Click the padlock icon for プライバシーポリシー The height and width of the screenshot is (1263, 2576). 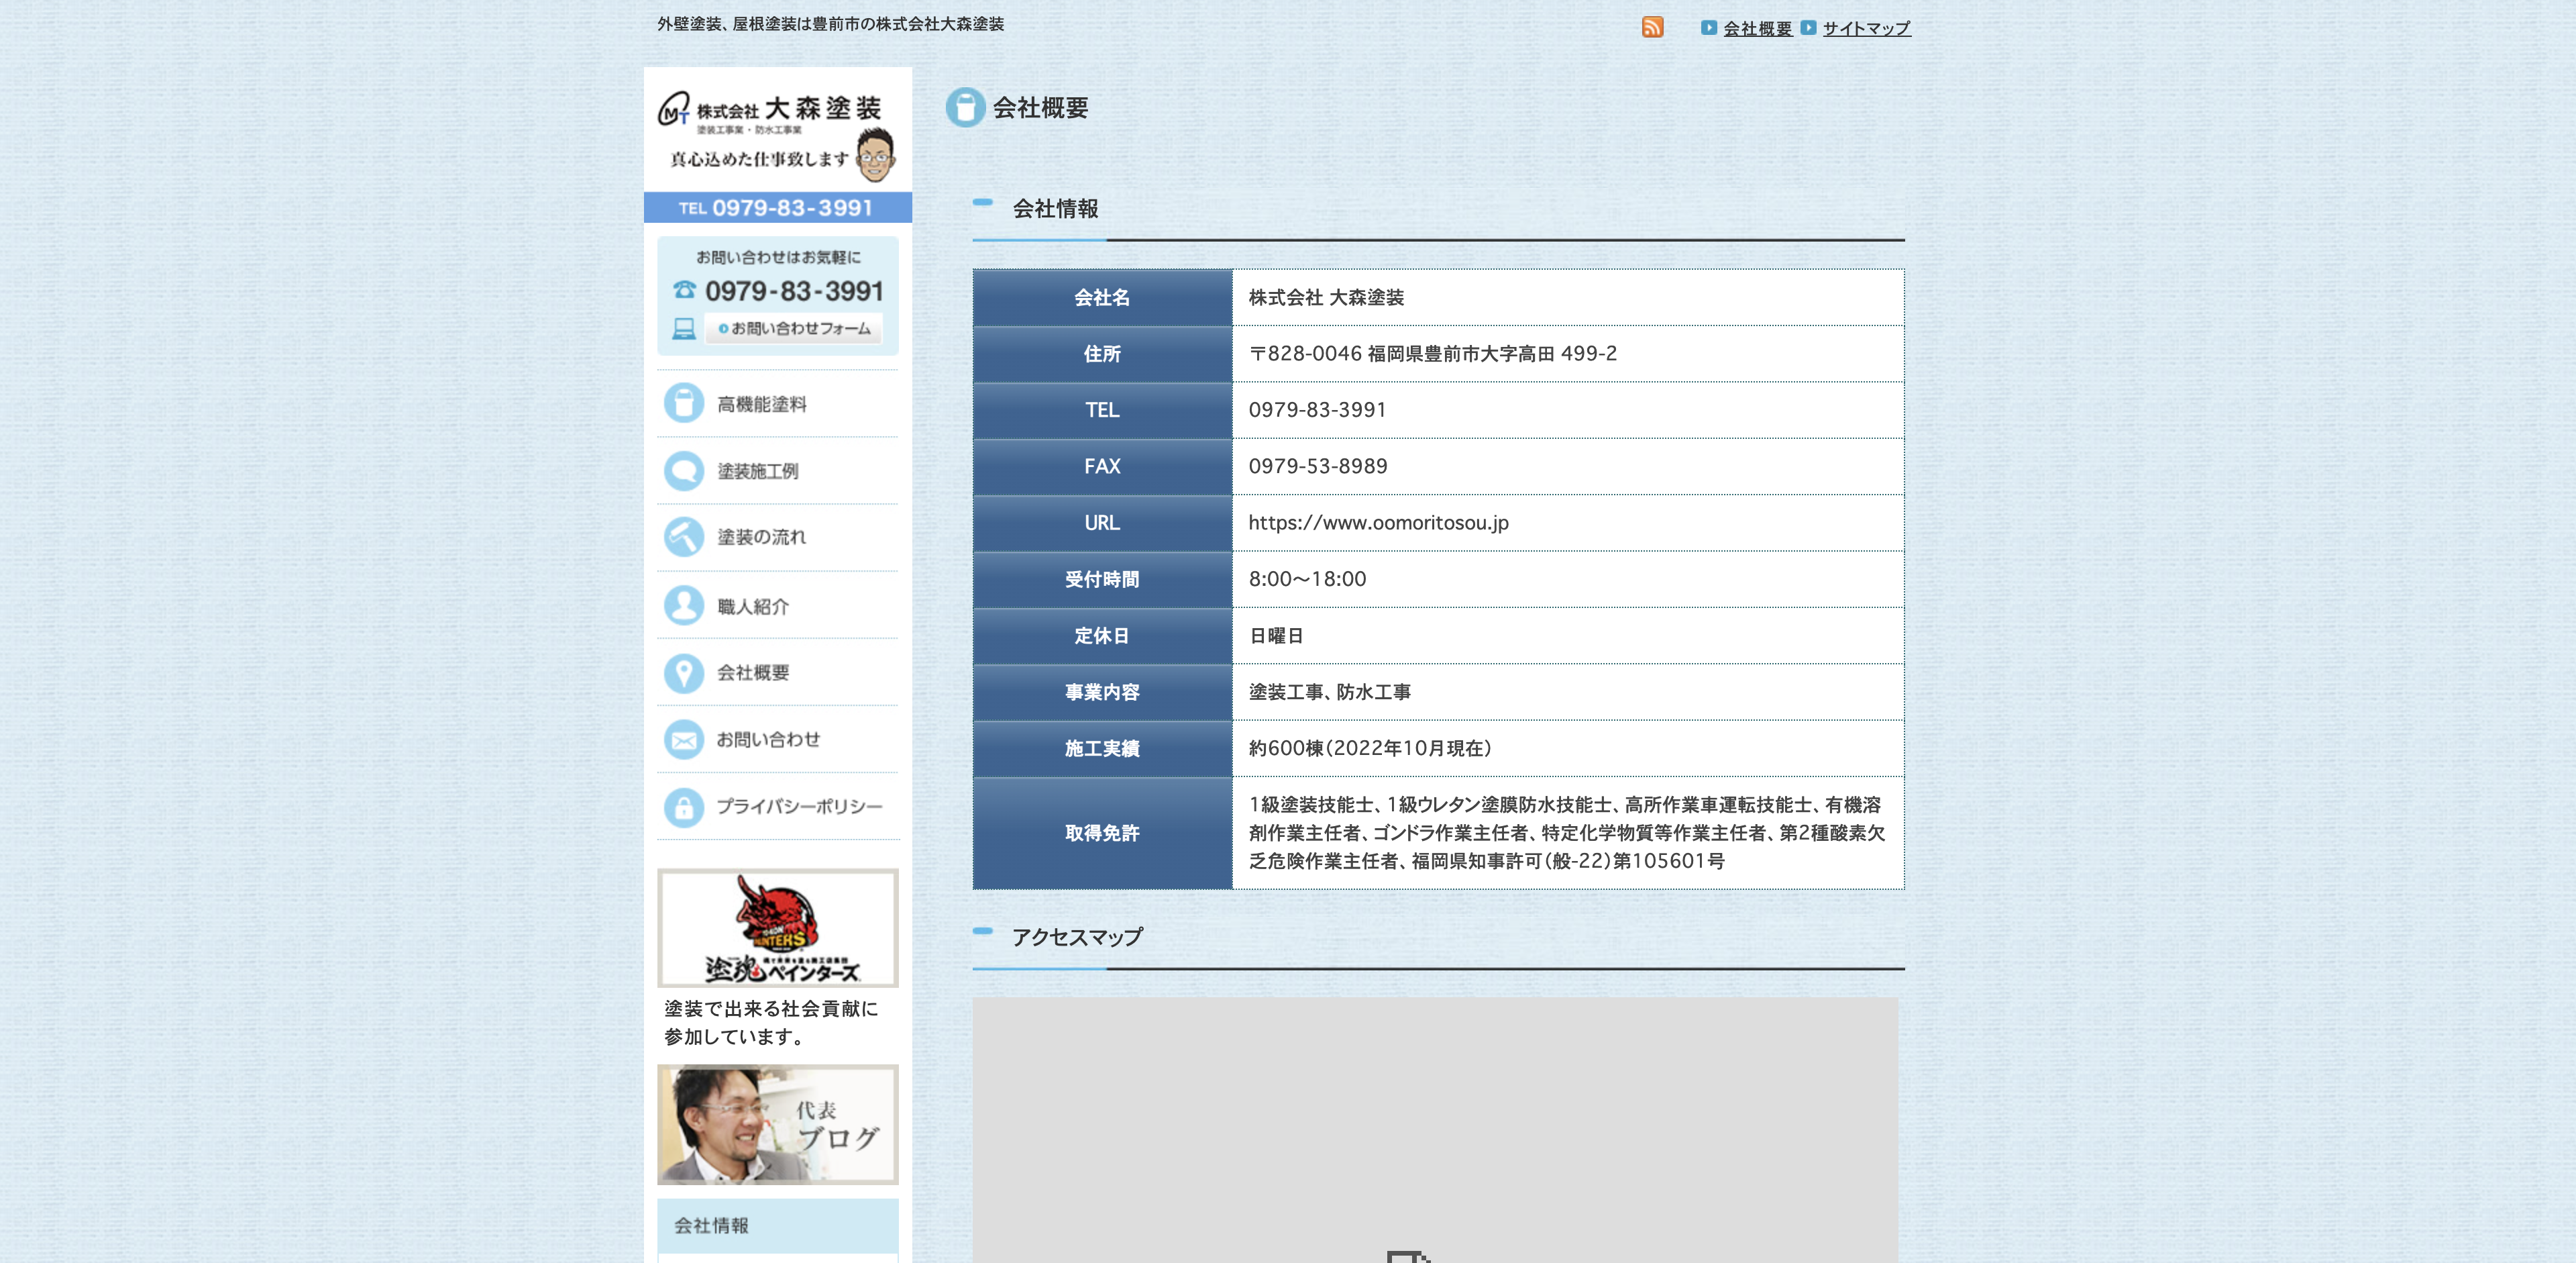[684, 807]
